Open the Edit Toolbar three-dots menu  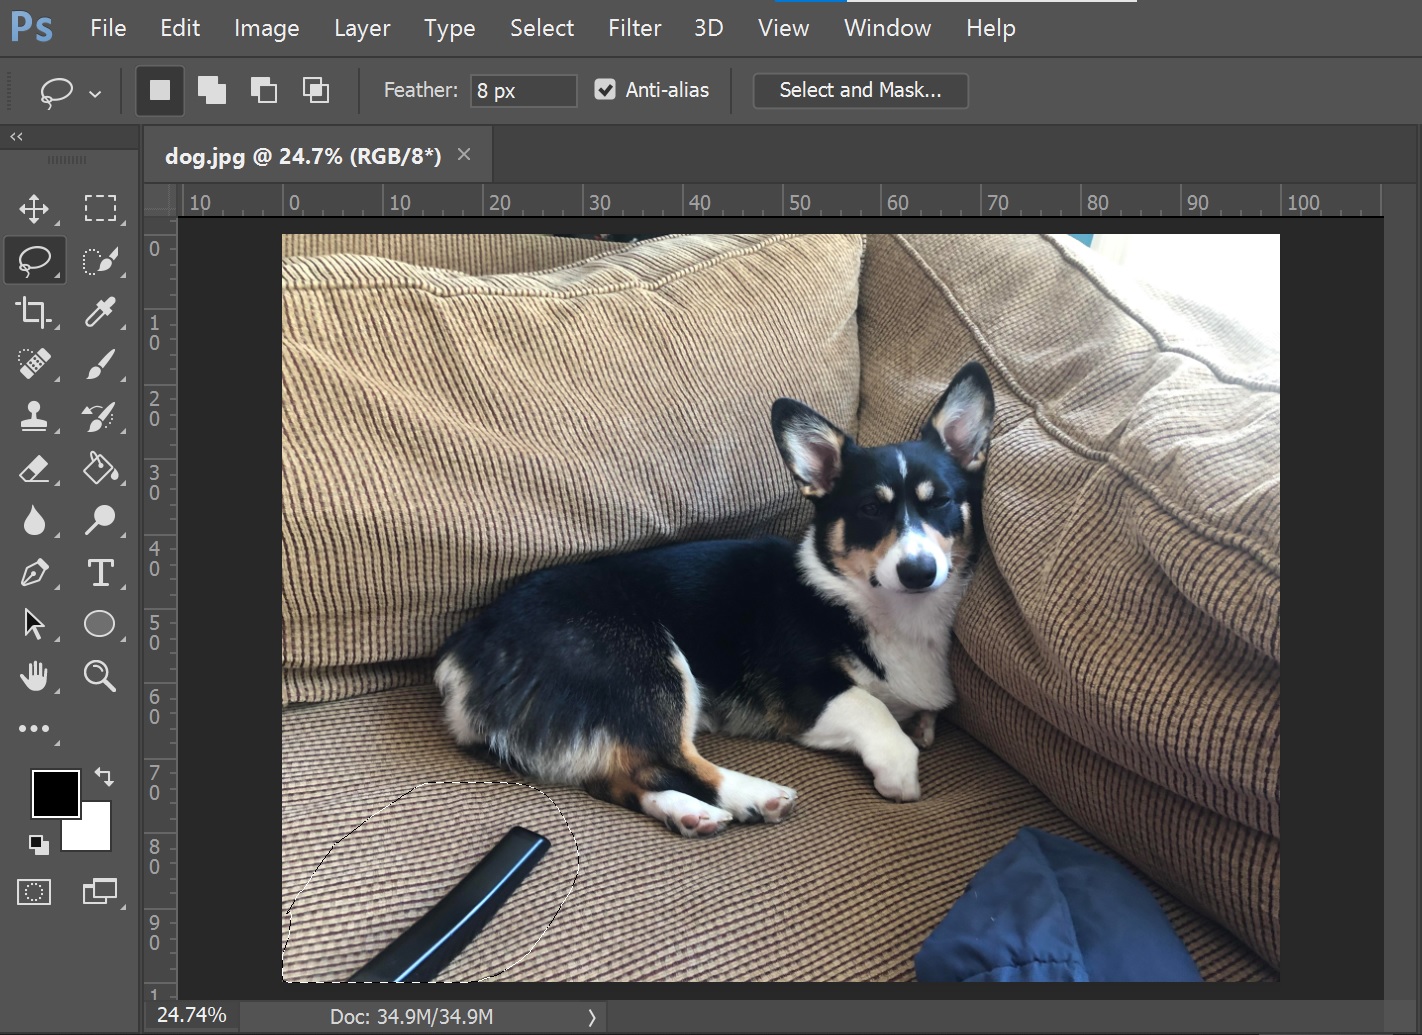coord(34,729)
